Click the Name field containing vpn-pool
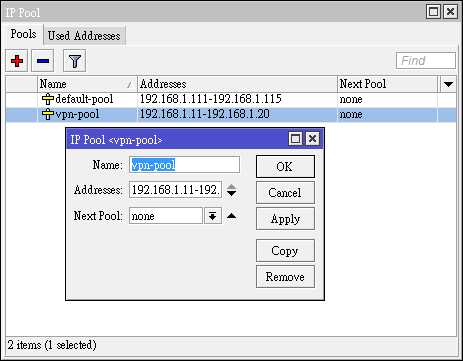The height and width of the screenshot is (361, 463). [x=184, y=165]
